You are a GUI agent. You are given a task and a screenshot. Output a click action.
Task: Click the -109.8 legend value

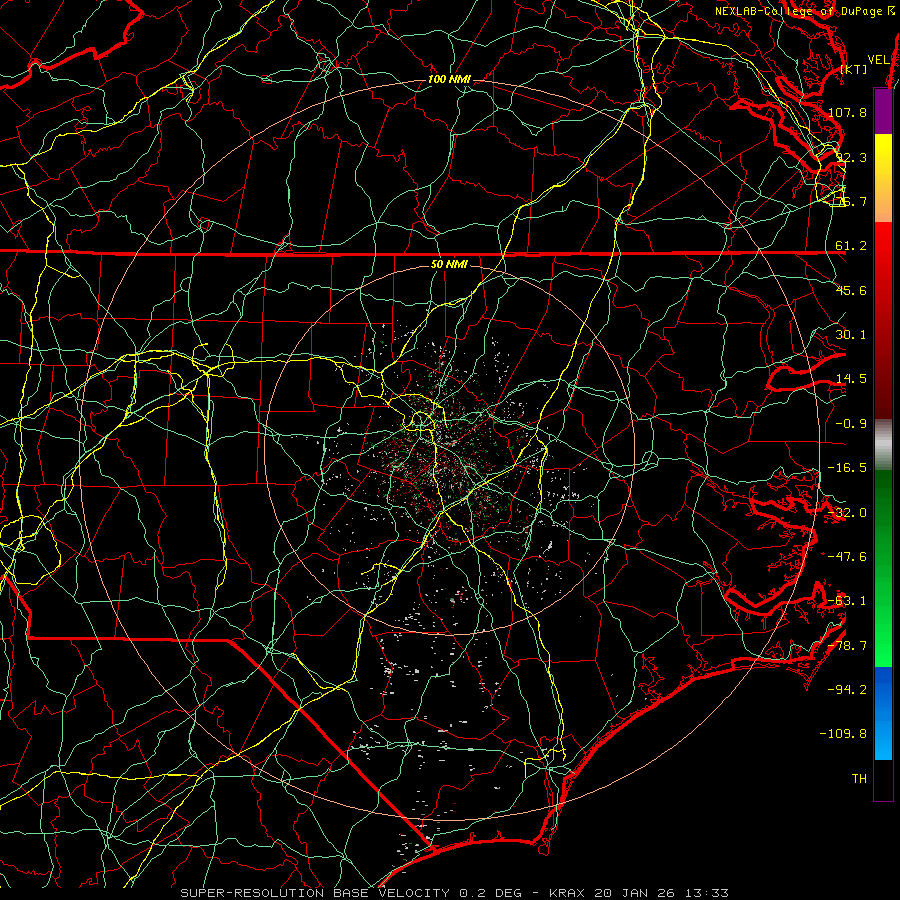coord(843,734)
